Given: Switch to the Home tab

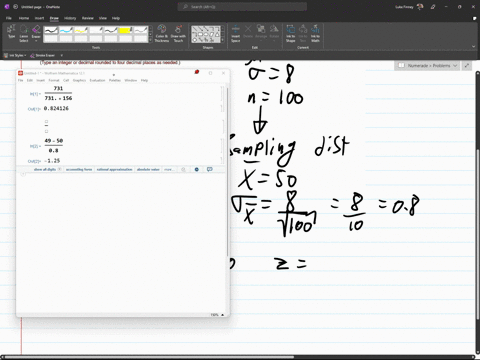Looking at the screenshot, I should [24, 18].
